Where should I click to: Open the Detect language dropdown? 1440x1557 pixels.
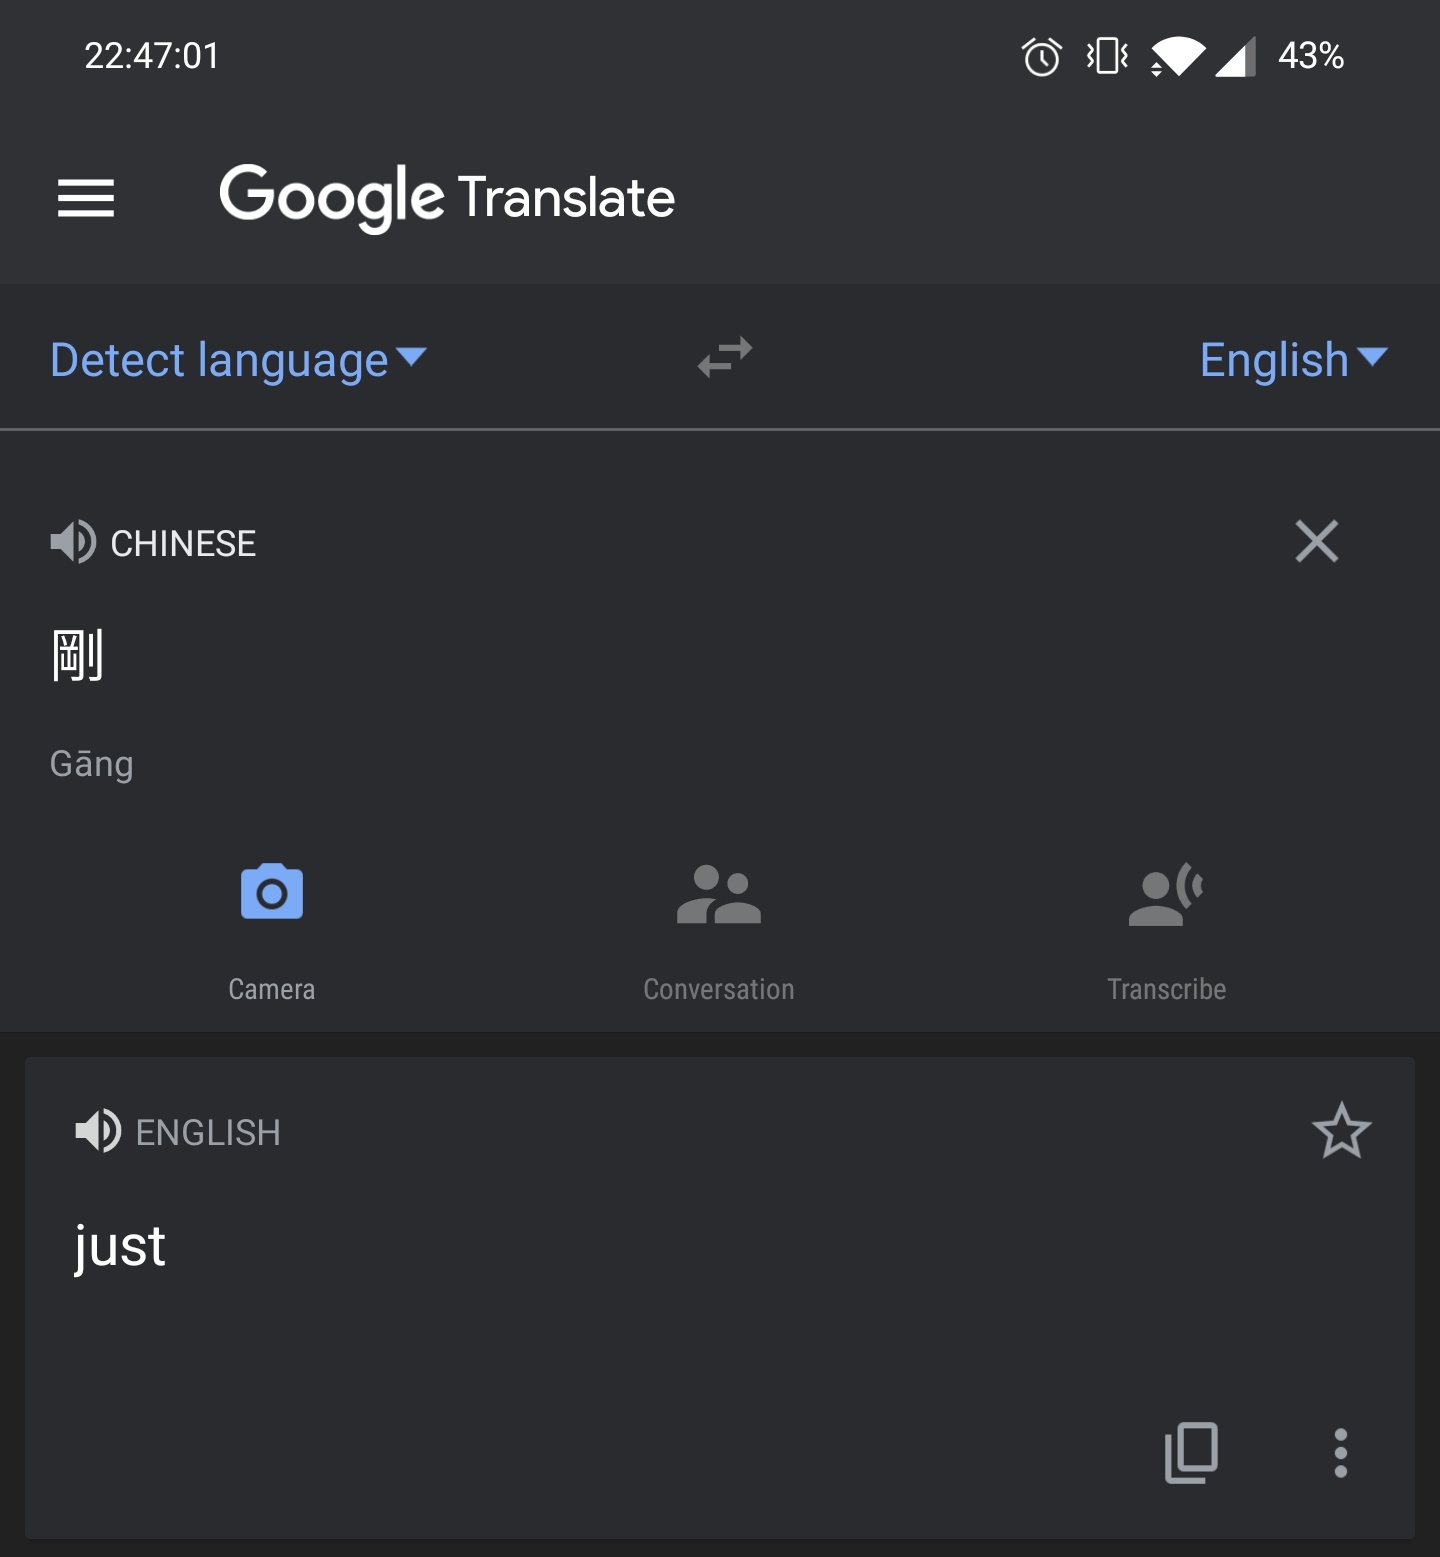(238, 360)
